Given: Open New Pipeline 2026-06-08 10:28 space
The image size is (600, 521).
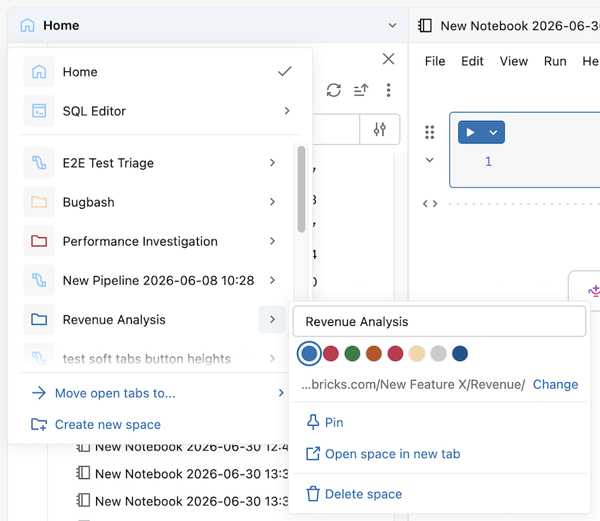Looking at the screenshot, I should coord(153,280).
